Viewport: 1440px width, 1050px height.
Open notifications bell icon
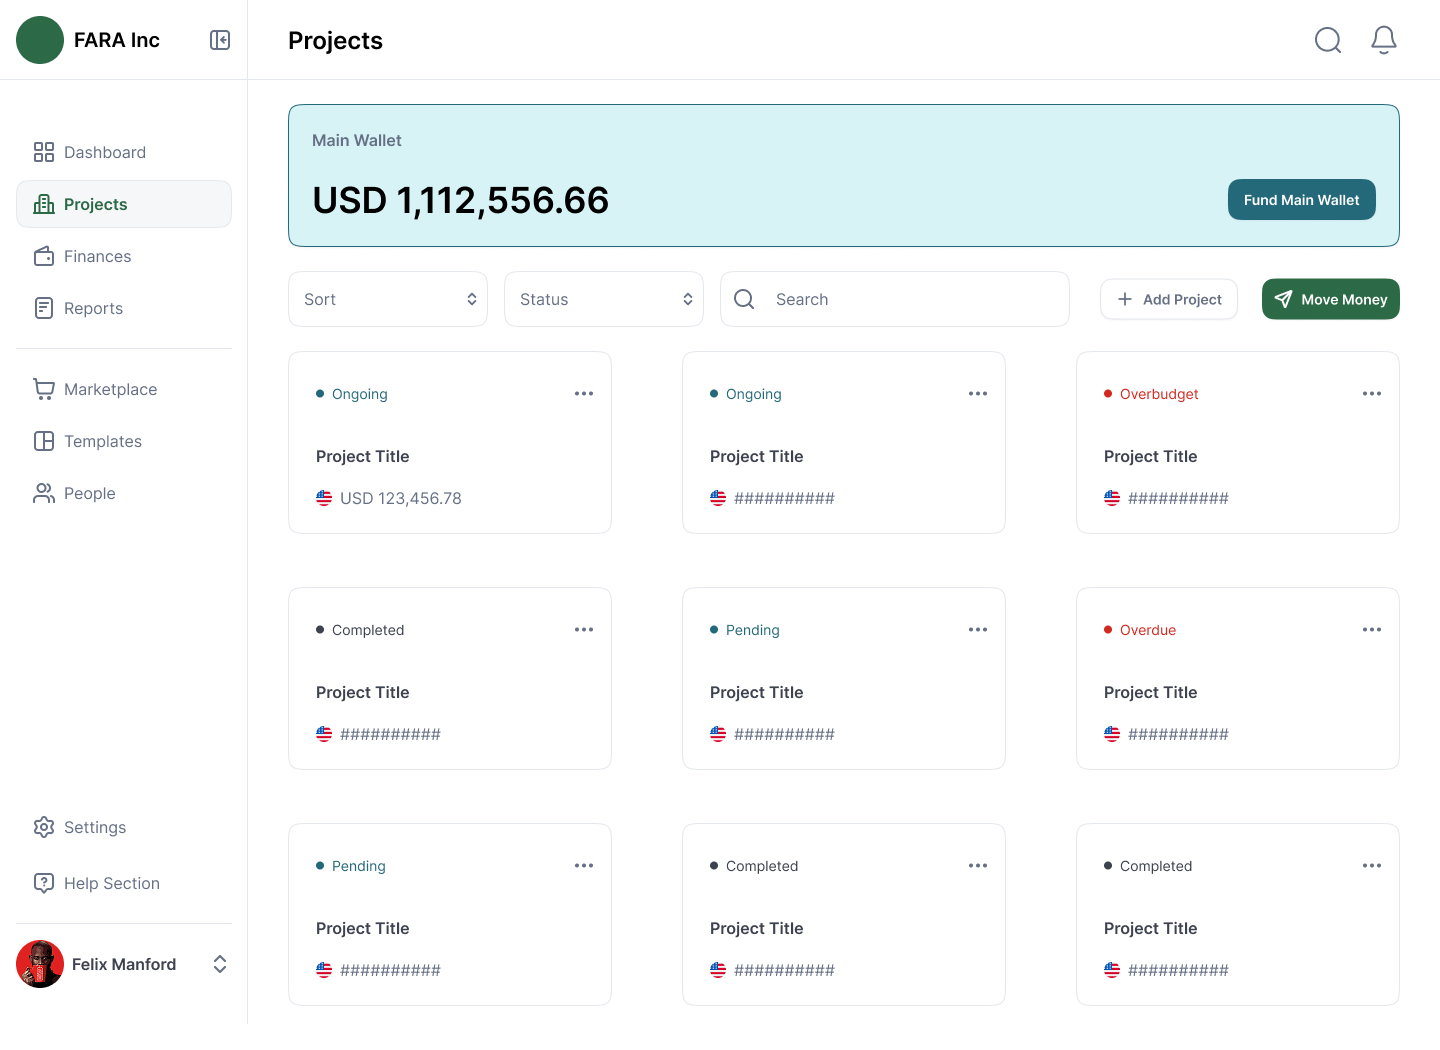(x=1383, y=40)
